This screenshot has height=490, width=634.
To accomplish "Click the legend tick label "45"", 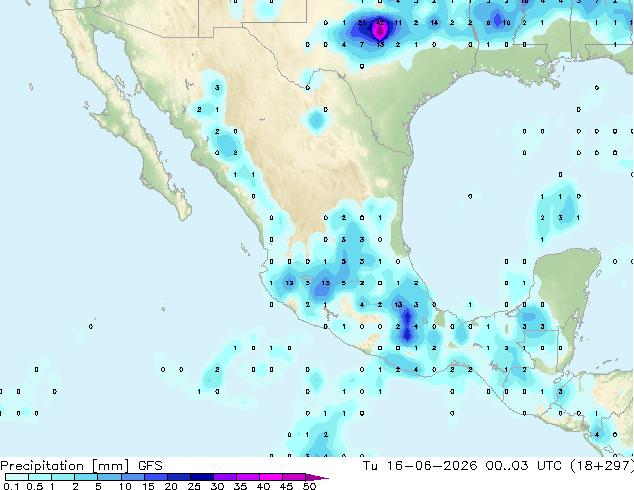I will click(286, 486).
